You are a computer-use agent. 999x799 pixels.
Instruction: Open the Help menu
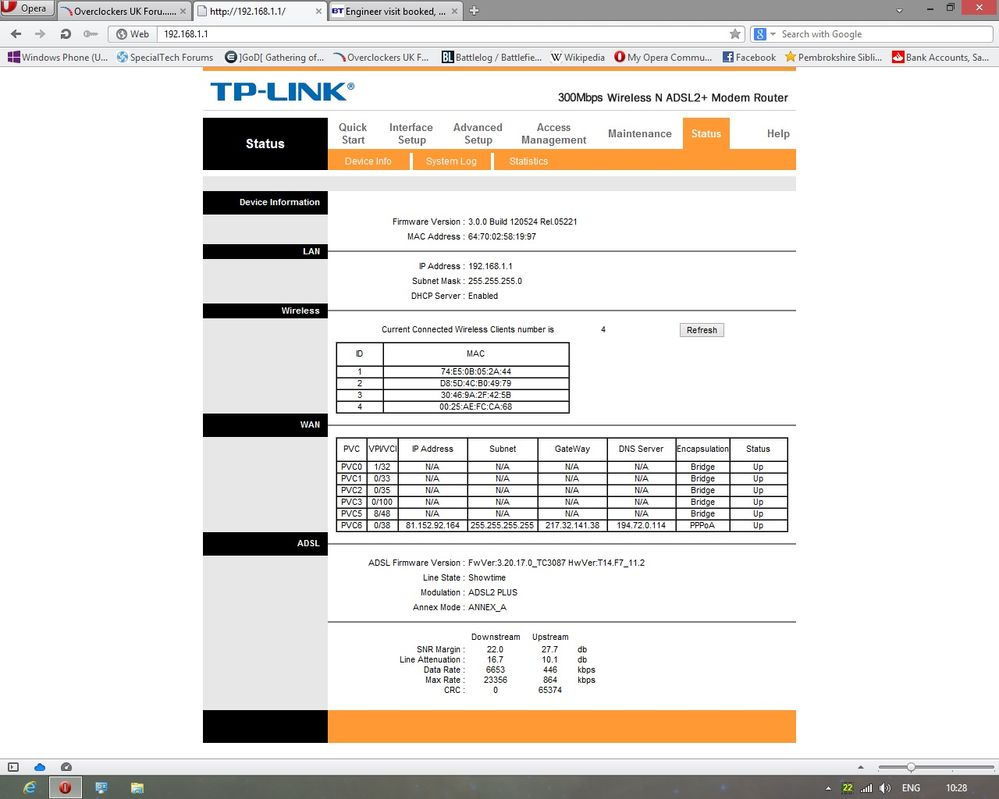click(x=778, y=133)
